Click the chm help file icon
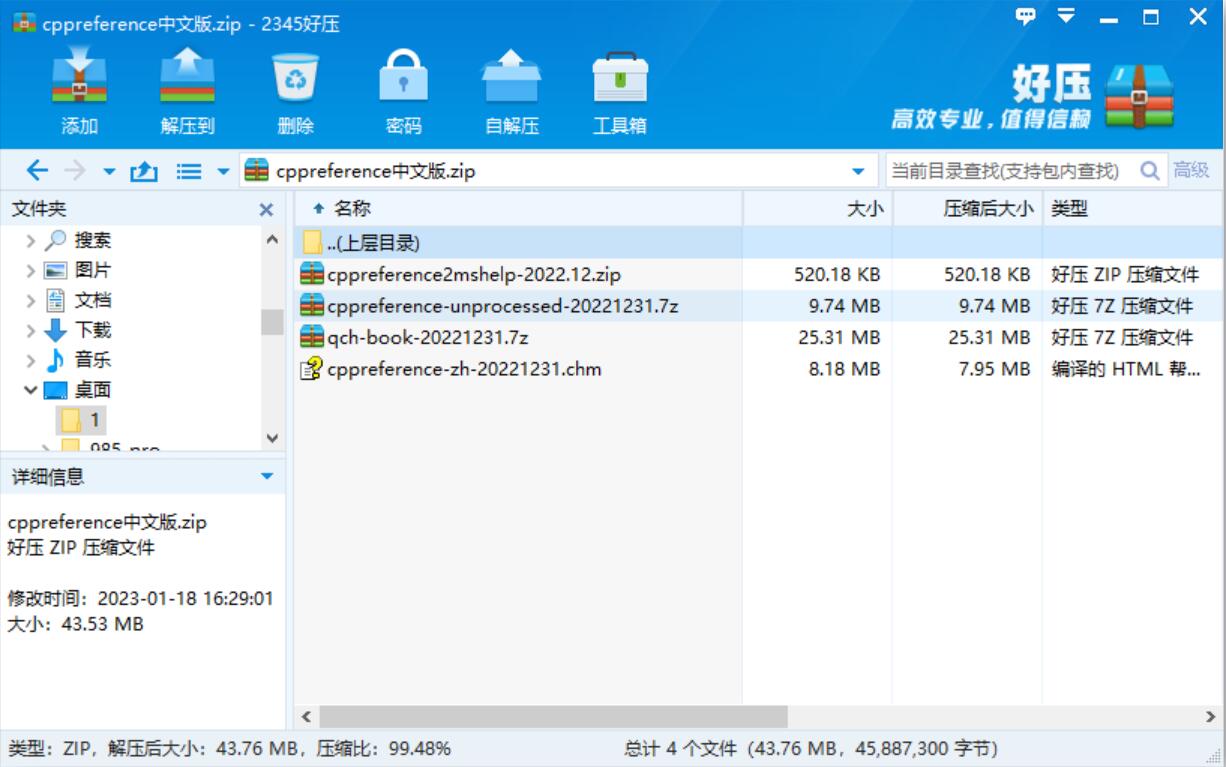 (311, 369)
